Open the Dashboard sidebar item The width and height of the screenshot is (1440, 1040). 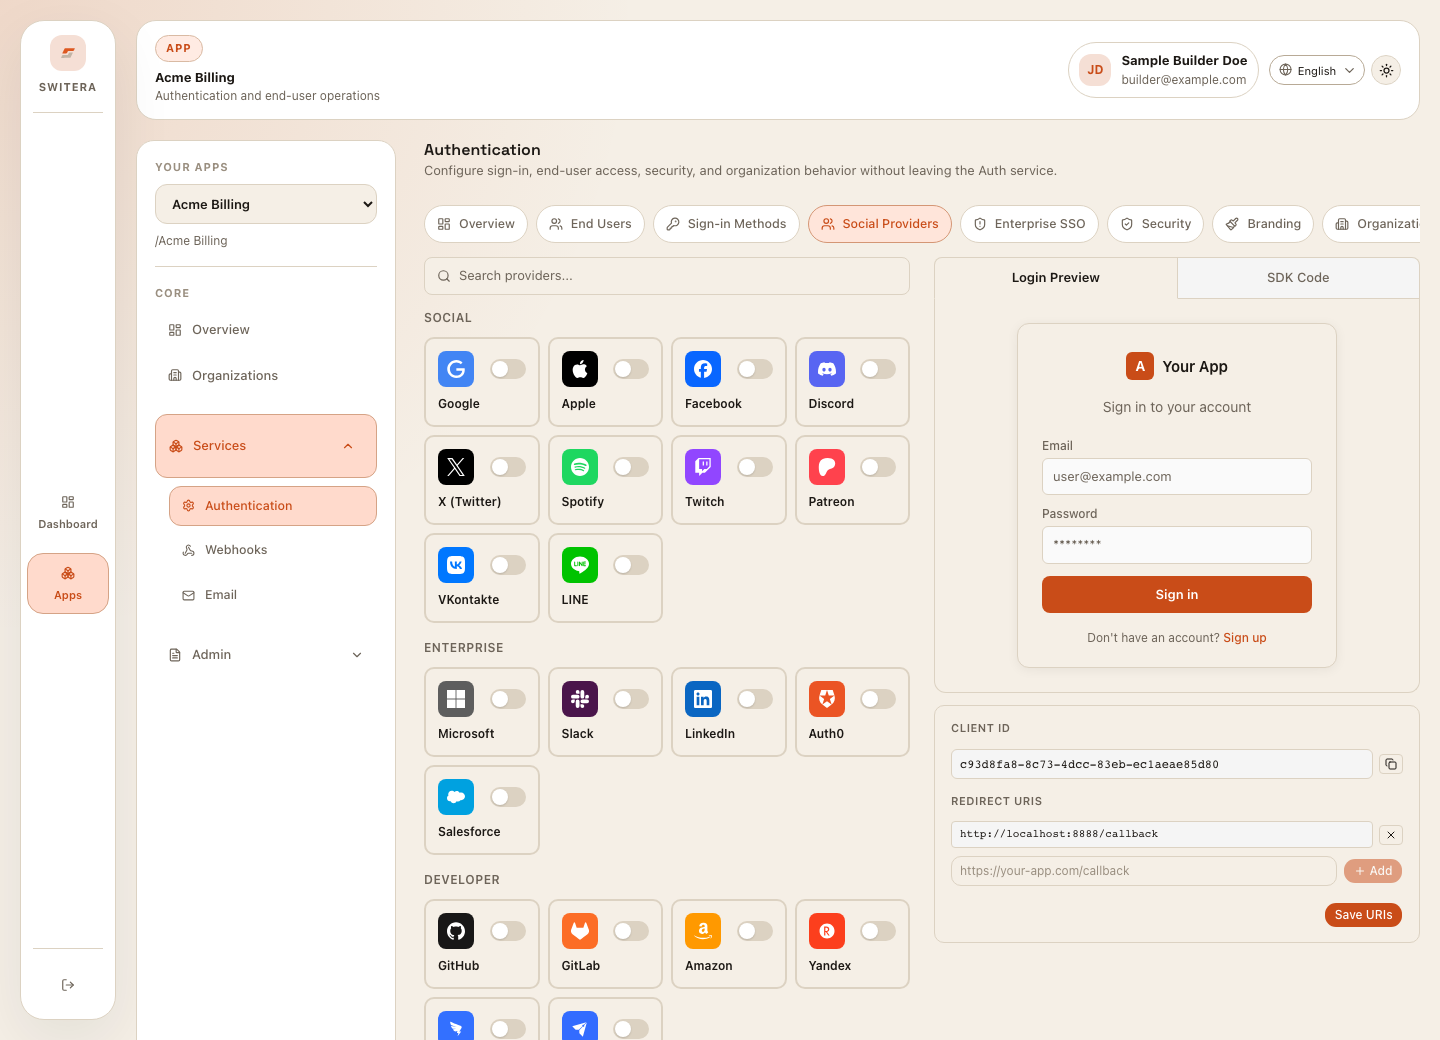pos(68,512)
